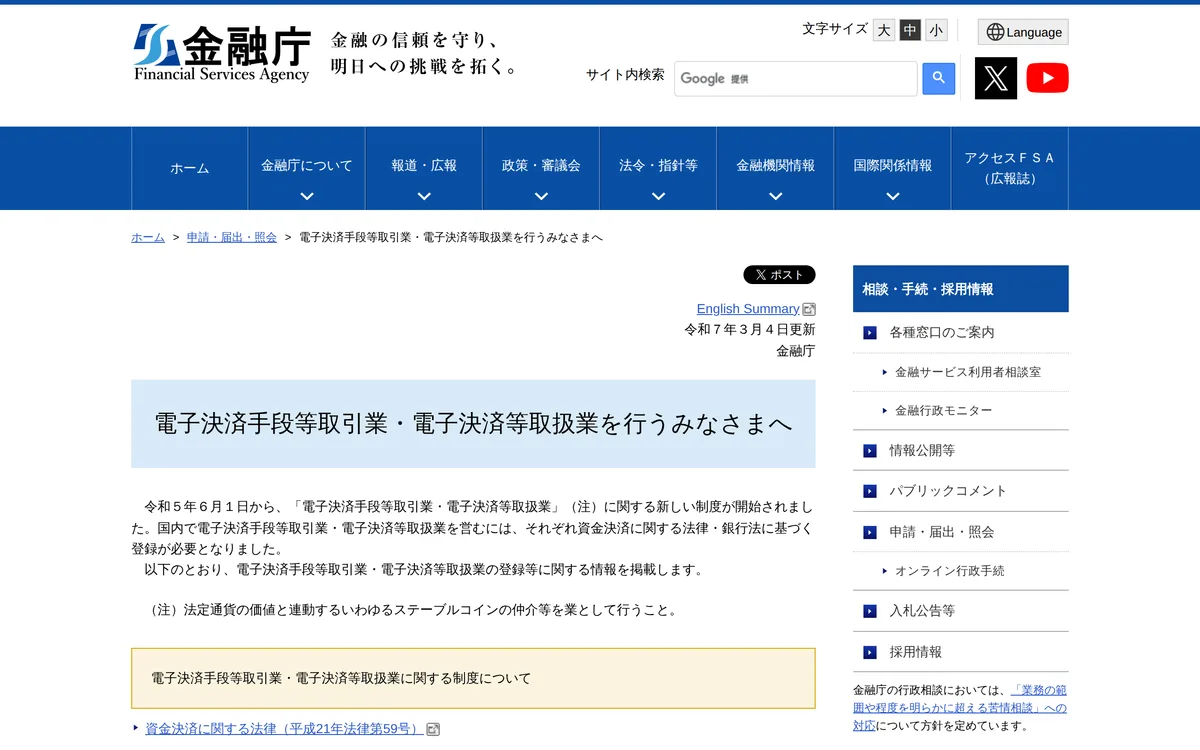Open the 金融機関情報 navigation label

click(776, 165)
